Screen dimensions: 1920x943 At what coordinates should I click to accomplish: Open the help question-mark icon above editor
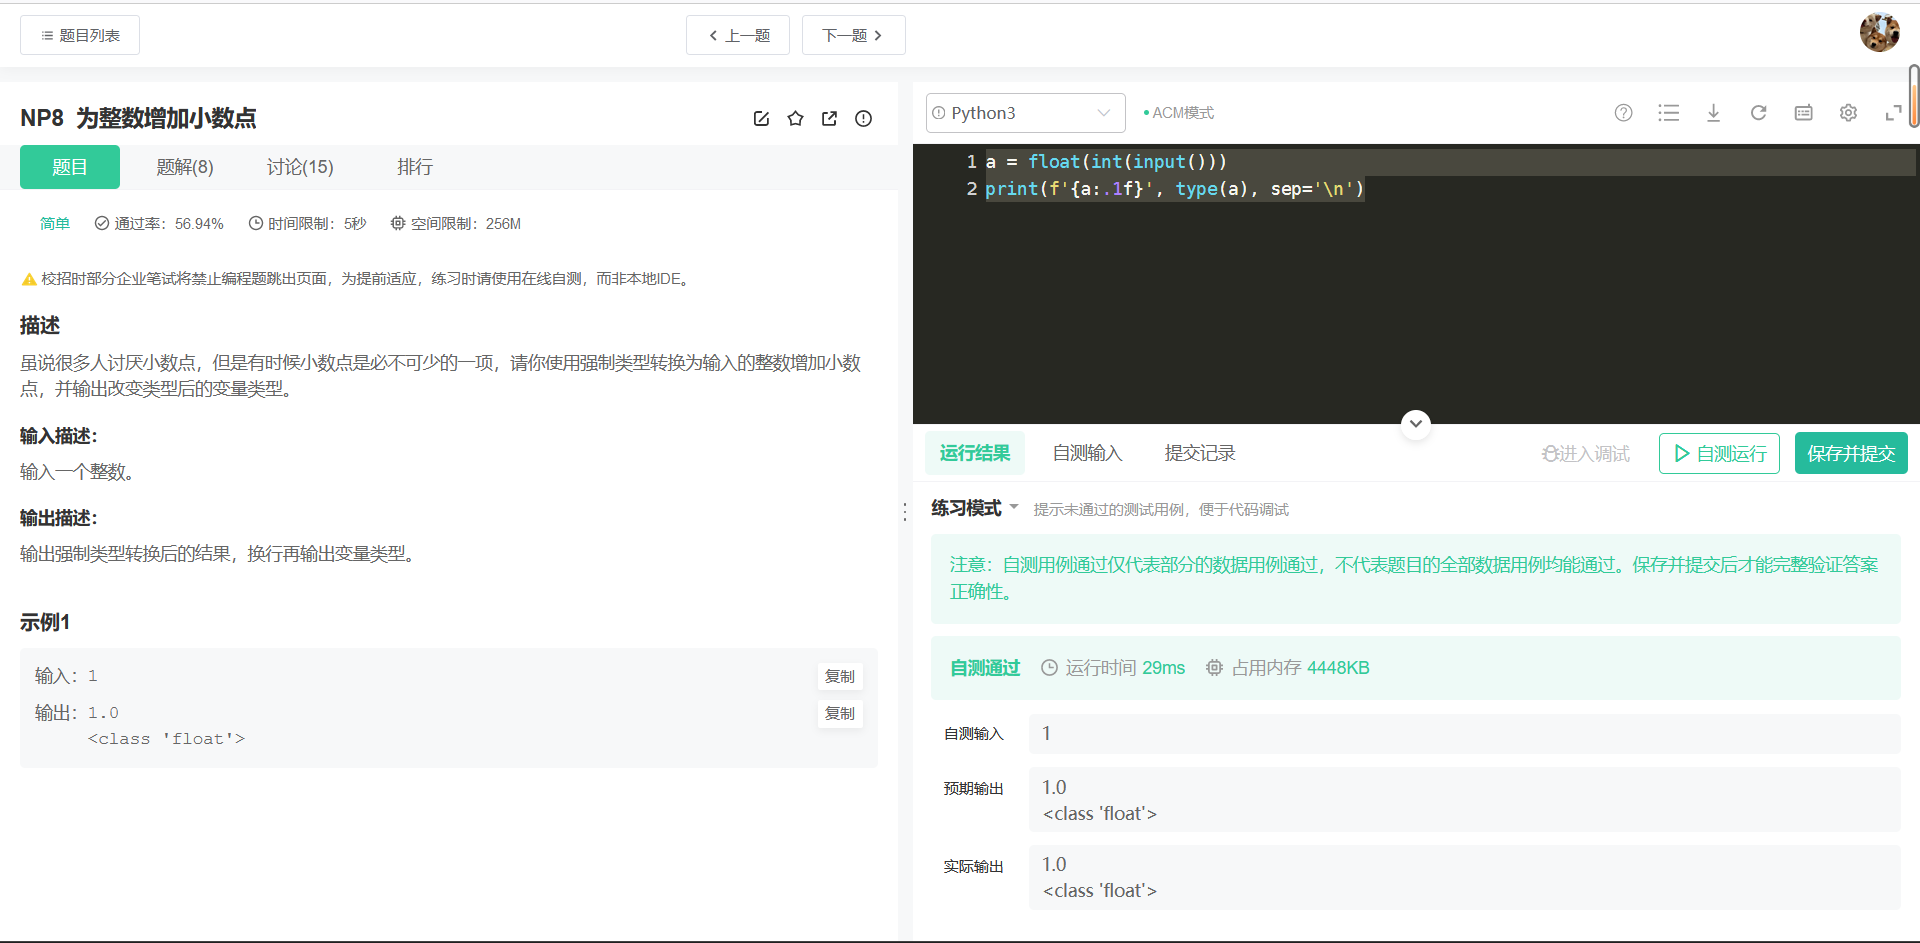click(1623, 113)
